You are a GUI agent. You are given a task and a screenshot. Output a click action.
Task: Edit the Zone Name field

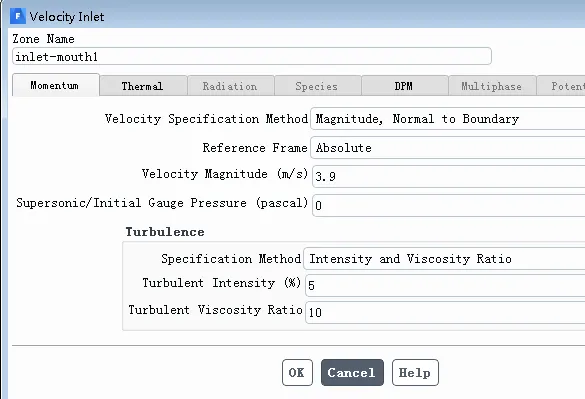coord(252,56)
